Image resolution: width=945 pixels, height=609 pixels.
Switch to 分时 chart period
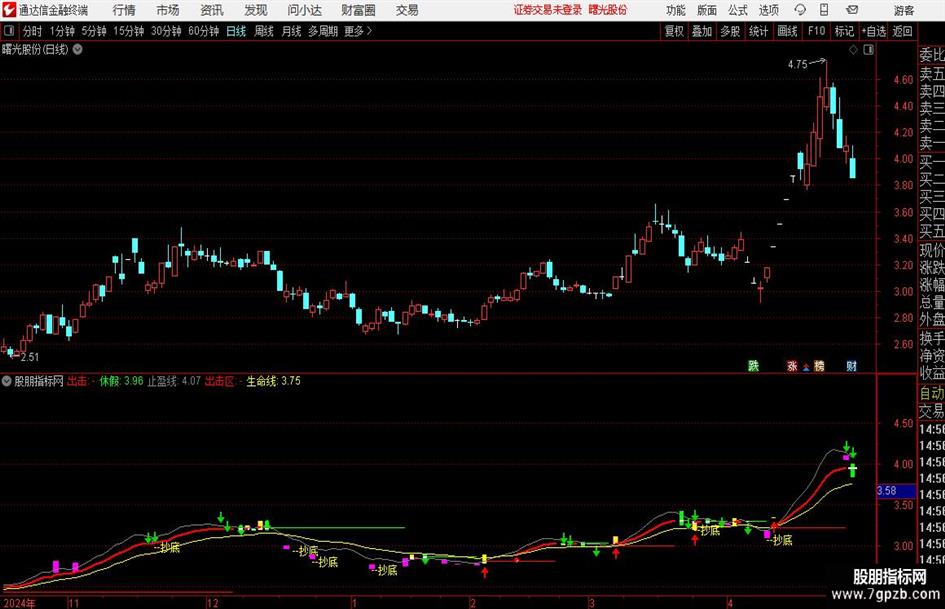(x=33, y=31)
